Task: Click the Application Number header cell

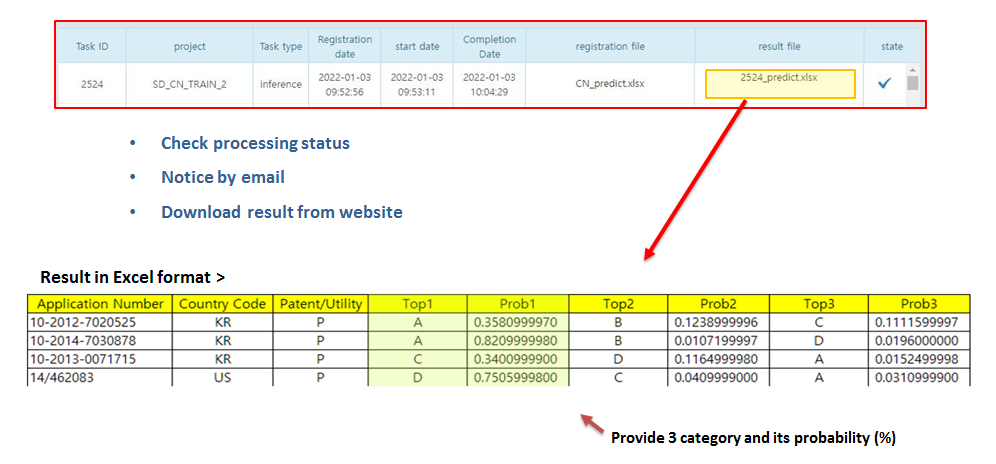Action: click(100, 304)
